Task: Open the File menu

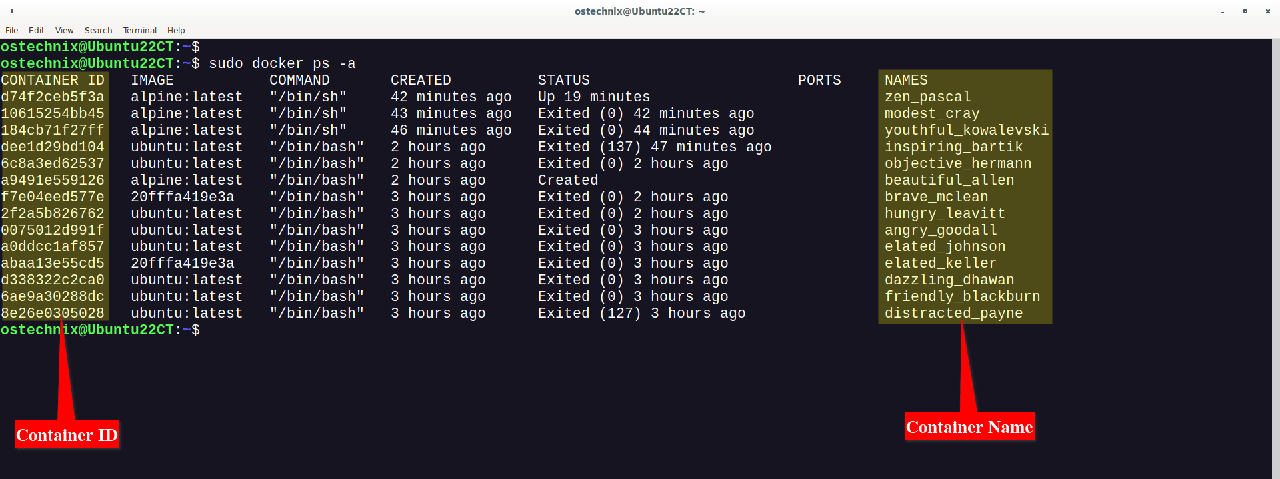Action: [11, 31]
